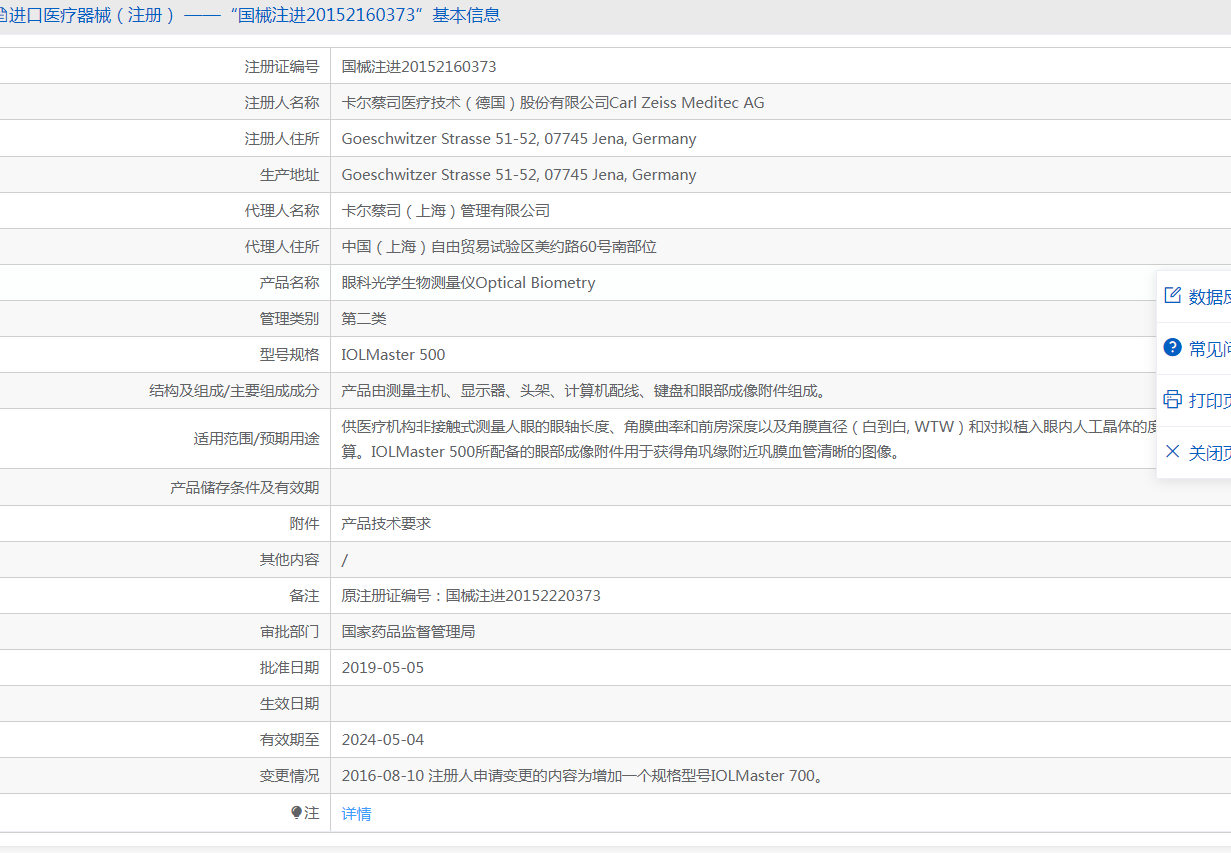Click the 型号规格 field label

click(290, 355)
